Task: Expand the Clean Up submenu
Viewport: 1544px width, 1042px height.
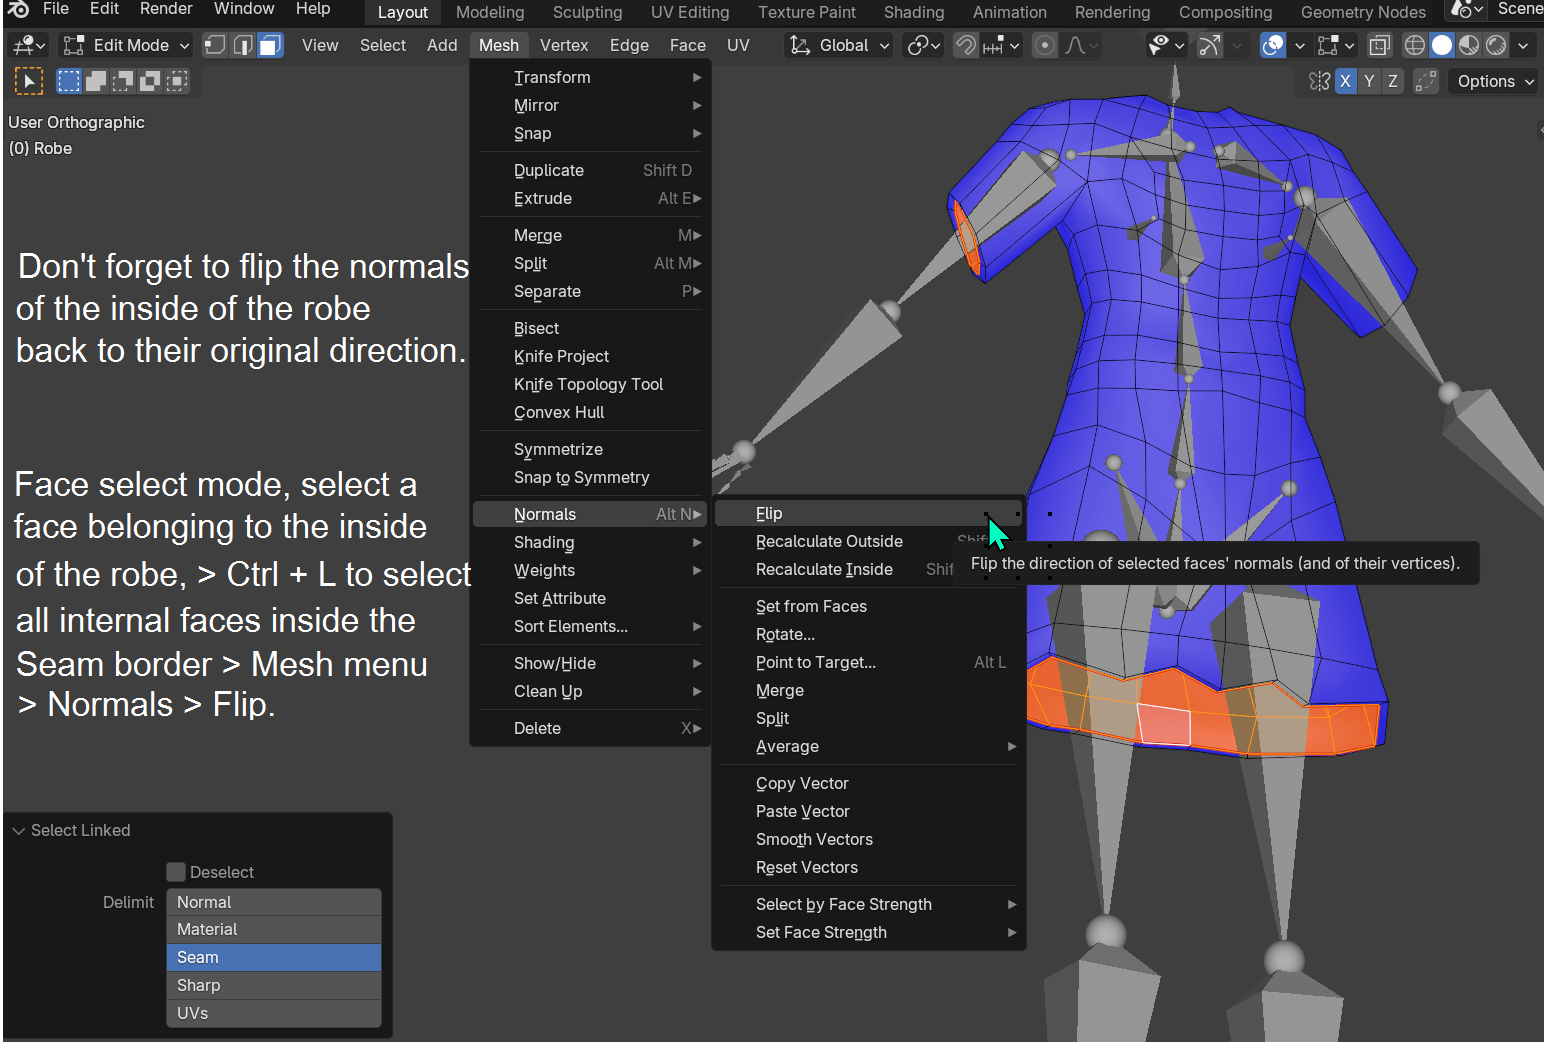Action: [590, 691]
